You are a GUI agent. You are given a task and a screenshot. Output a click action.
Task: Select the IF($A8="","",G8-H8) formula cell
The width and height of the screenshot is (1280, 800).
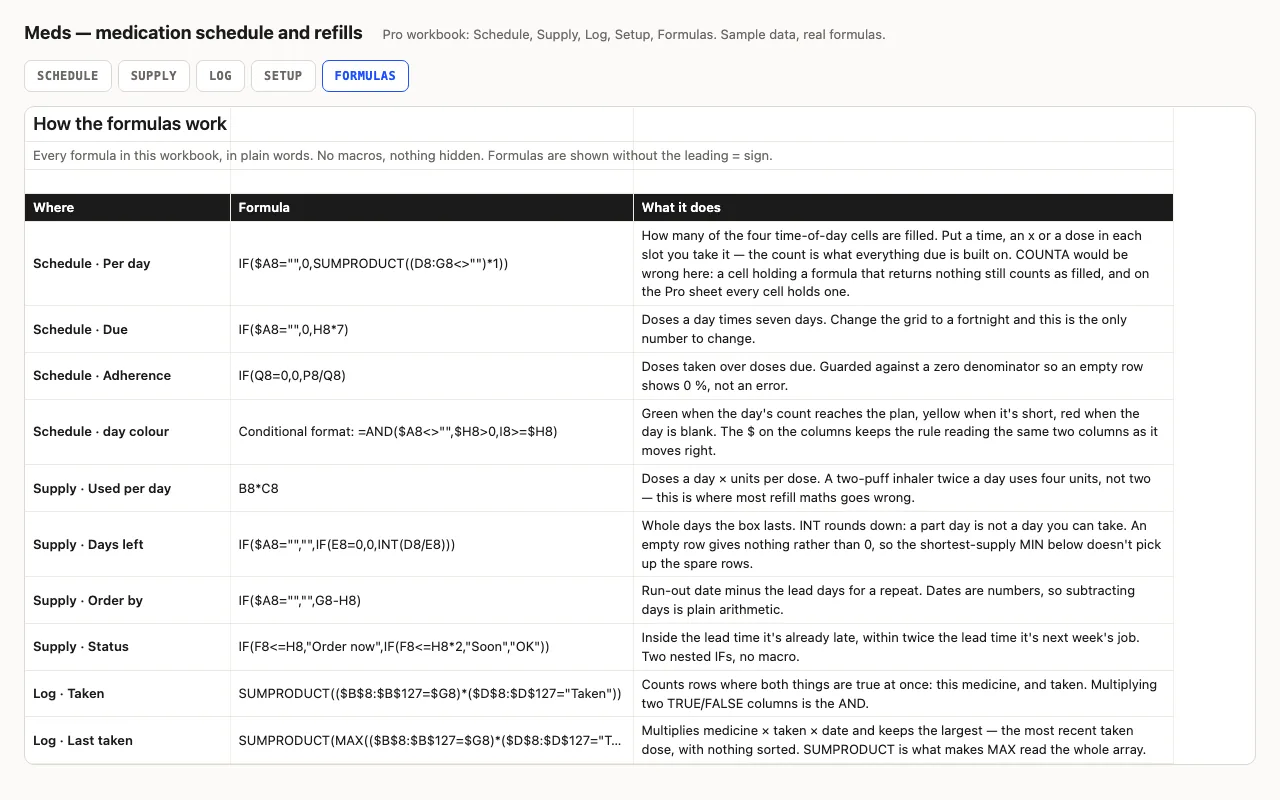pyautogui.click(x=432, y=600)
